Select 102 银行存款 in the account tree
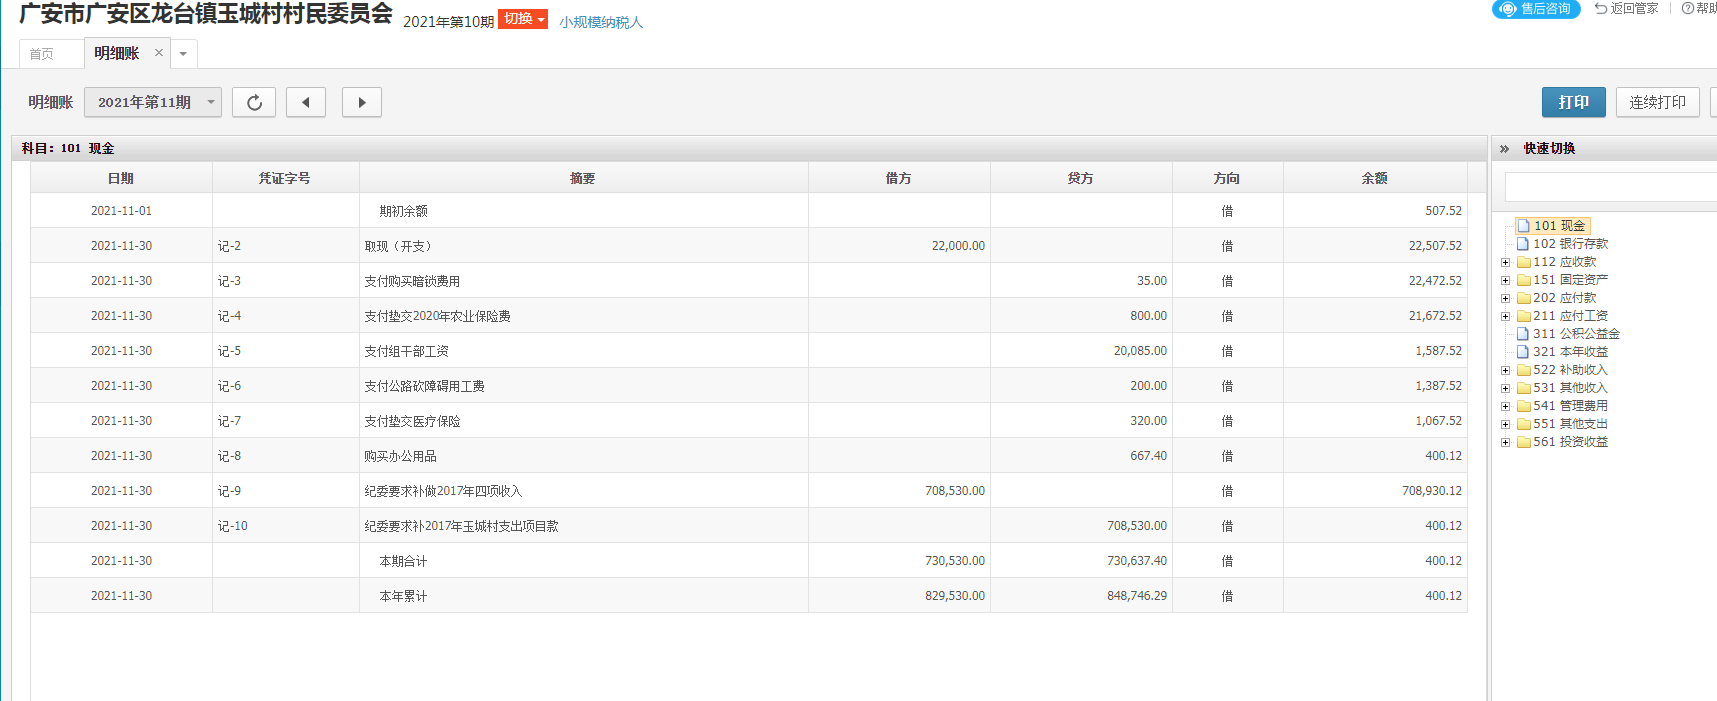This screenshot has width=1717, height=701. pyautogui.click(x=1570, y=244)
